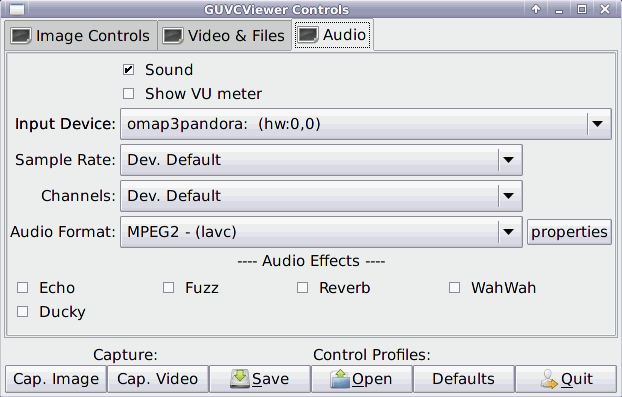Viewport: 622px width, 397px height.
Task: Click the Image Controls tab monitor icon
Action: click(21, 36)
